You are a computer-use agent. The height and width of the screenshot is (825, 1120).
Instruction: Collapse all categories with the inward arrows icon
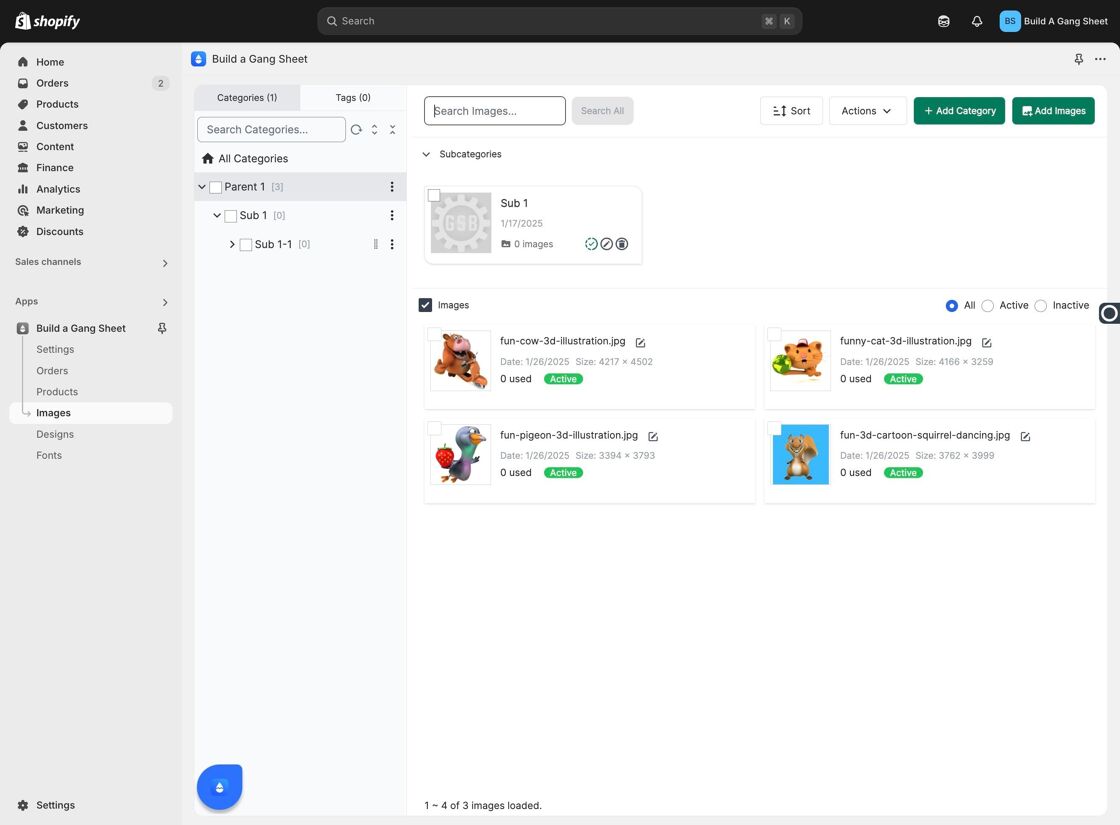pos(392,129)
